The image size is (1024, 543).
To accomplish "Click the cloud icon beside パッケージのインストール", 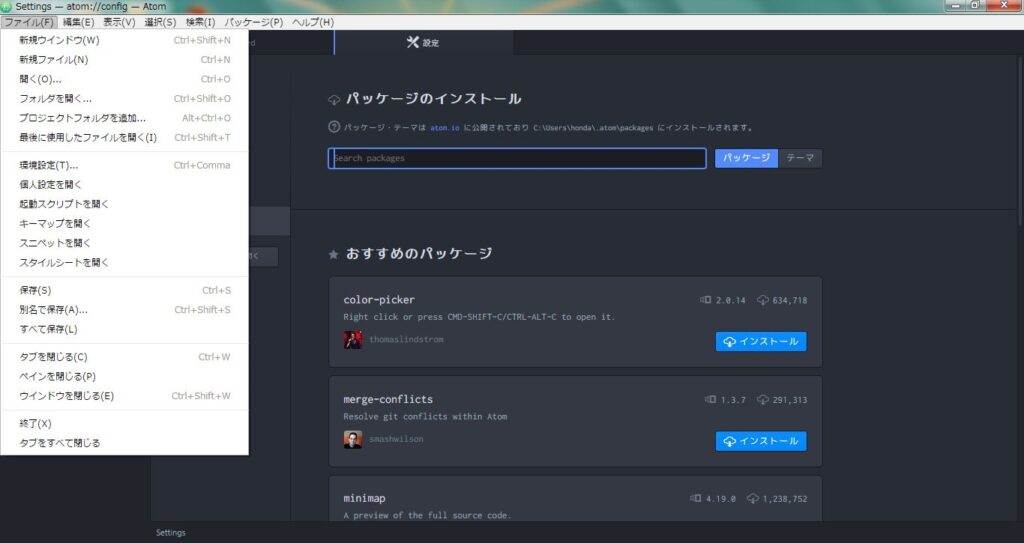I will point(334,100).
